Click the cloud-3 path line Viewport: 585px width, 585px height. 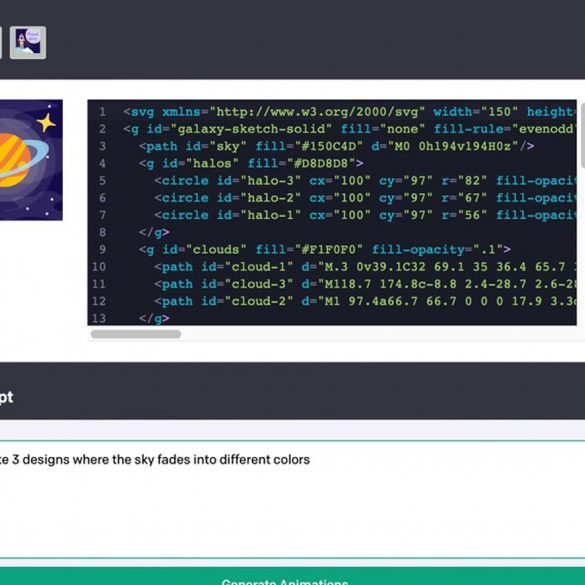tap(365, 284)
